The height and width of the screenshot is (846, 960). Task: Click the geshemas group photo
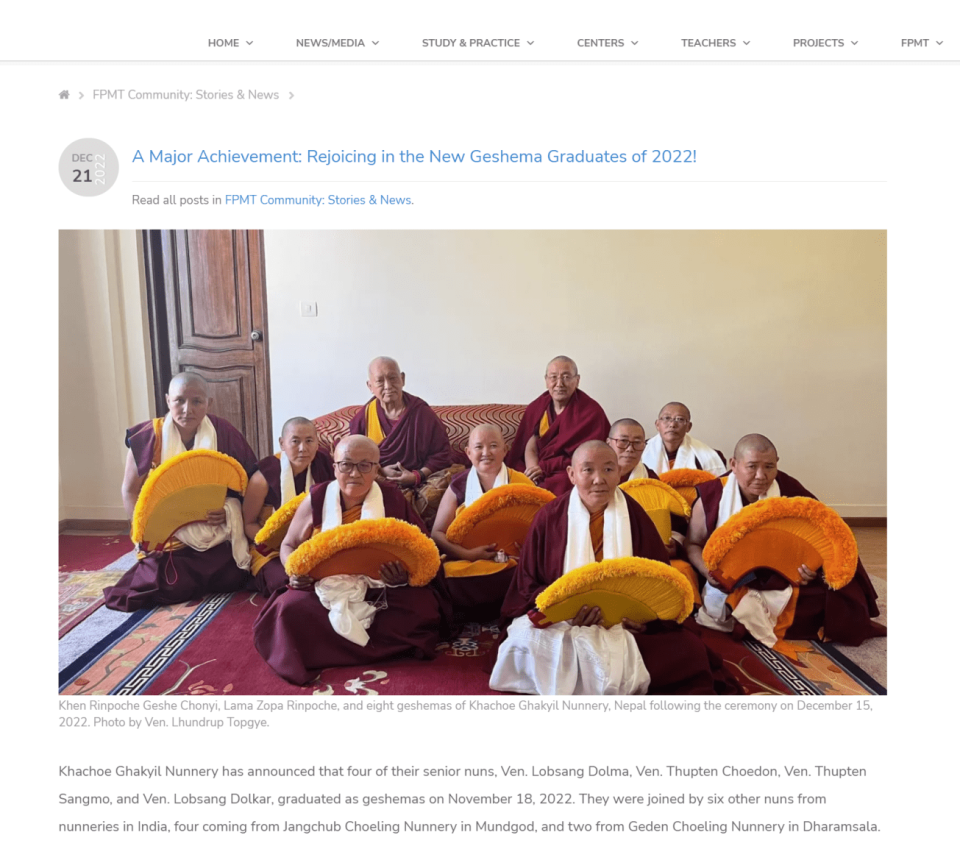click(x=473, y=462)
